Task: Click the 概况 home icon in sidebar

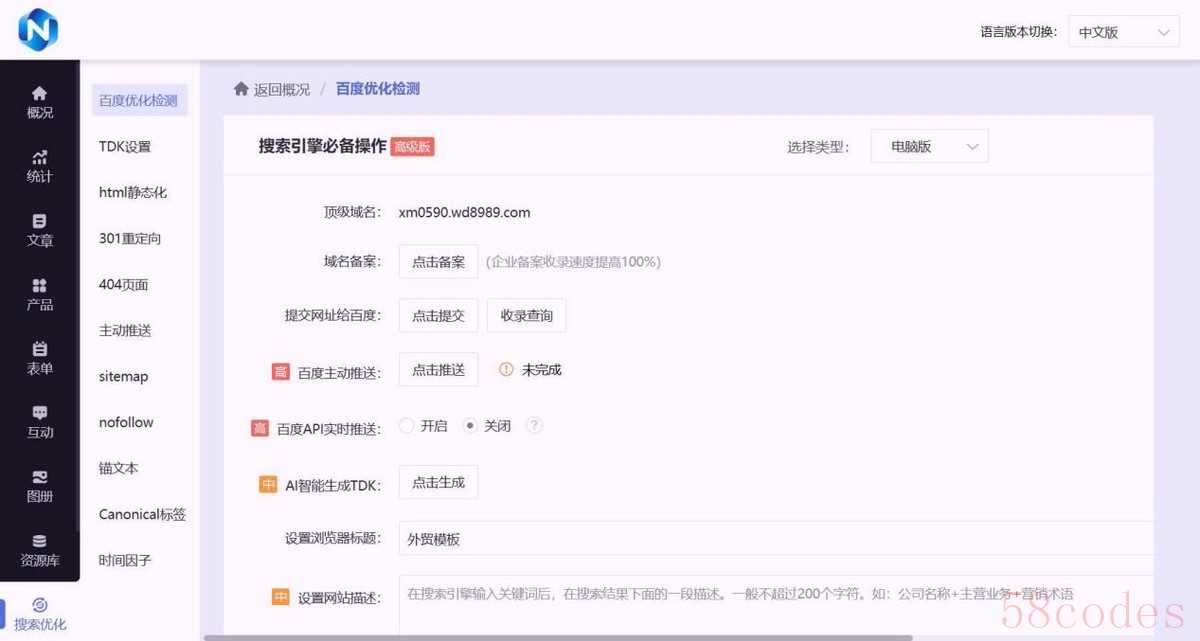Action: click(x=40, y=93)
